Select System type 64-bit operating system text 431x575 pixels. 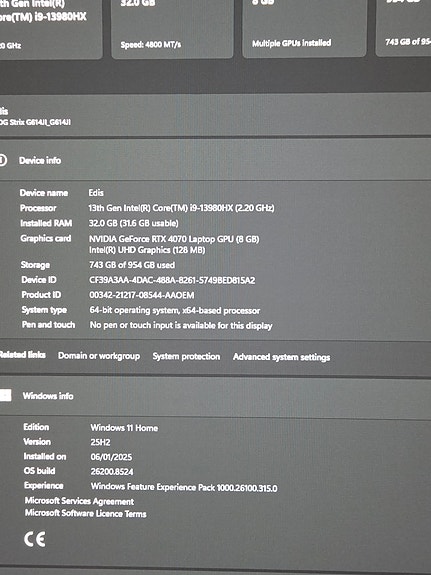click(x=175, y=310)
